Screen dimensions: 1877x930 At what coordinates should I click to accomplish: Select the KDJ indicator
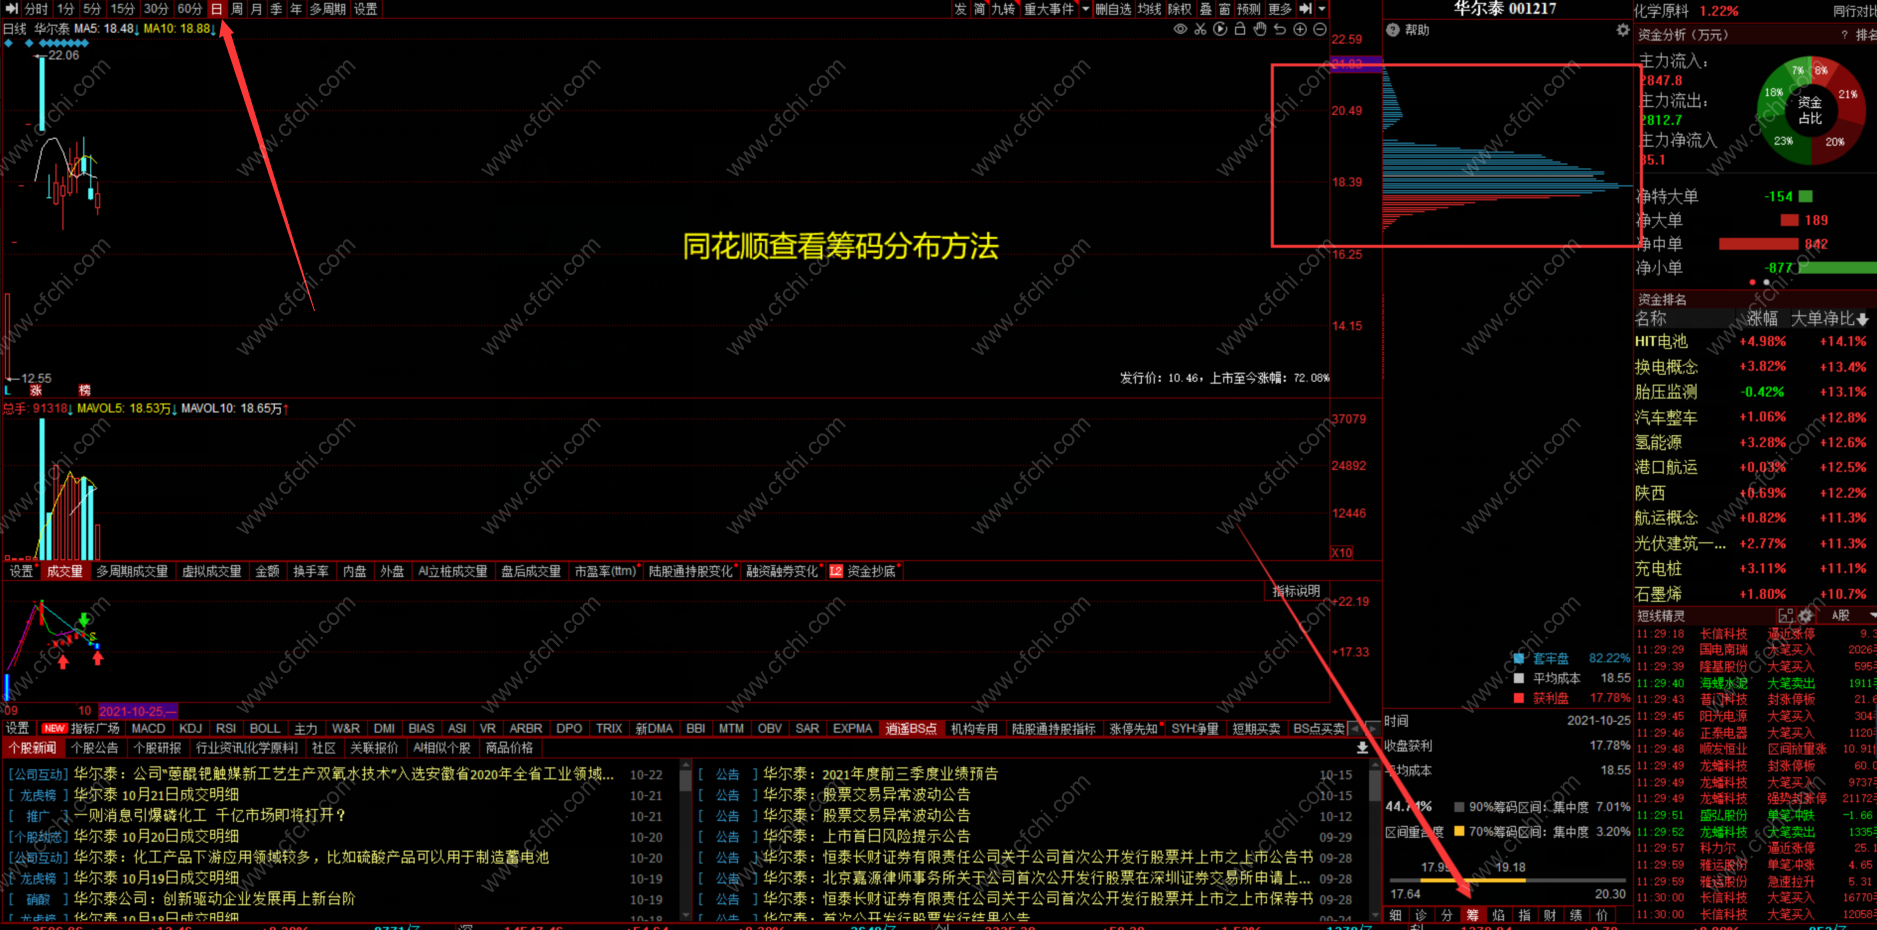190,729
